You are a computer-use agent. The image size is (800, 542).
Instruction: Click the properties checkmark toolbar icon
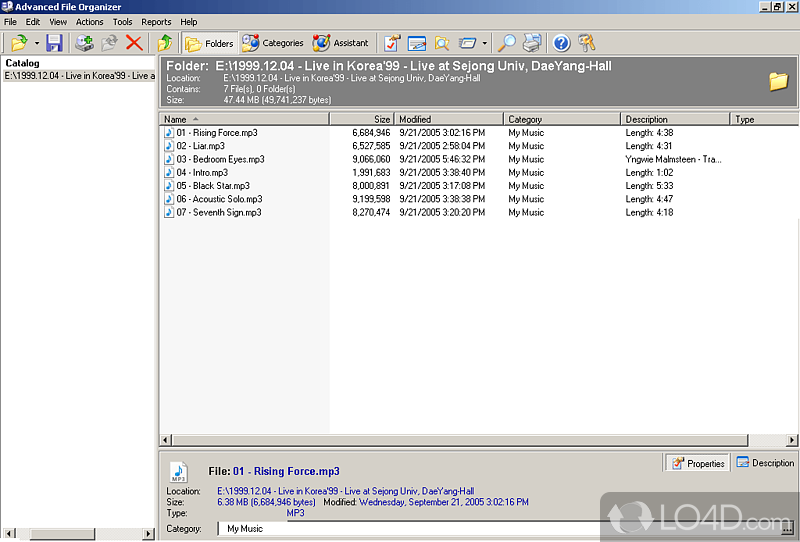coord(392,43)
